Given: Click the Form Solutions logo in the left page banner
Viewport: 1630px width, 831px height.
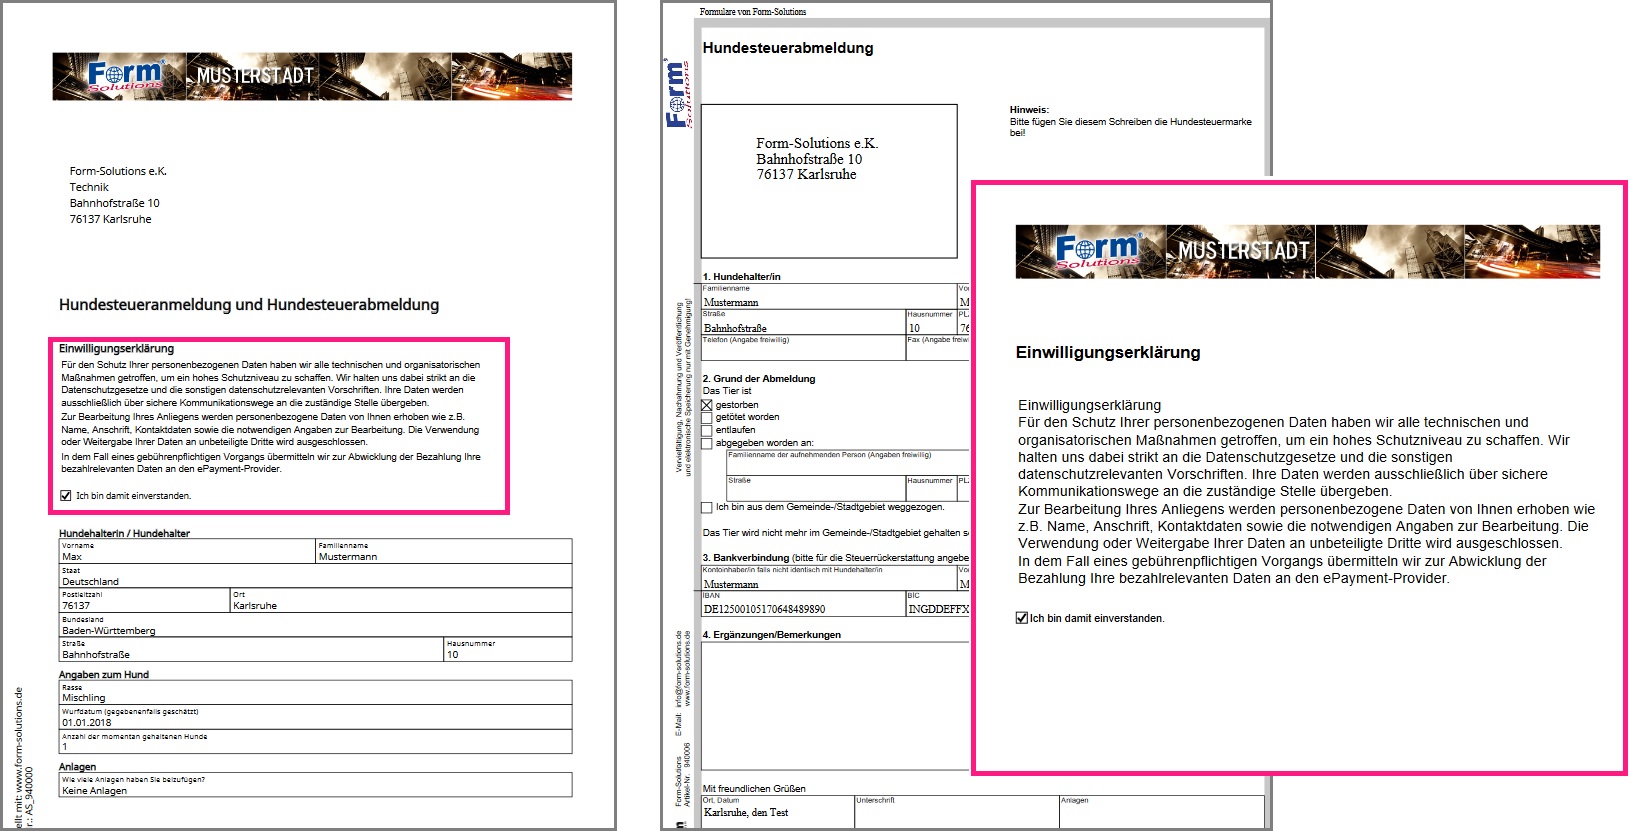Looking at the screenshot, I should [123, 76].
